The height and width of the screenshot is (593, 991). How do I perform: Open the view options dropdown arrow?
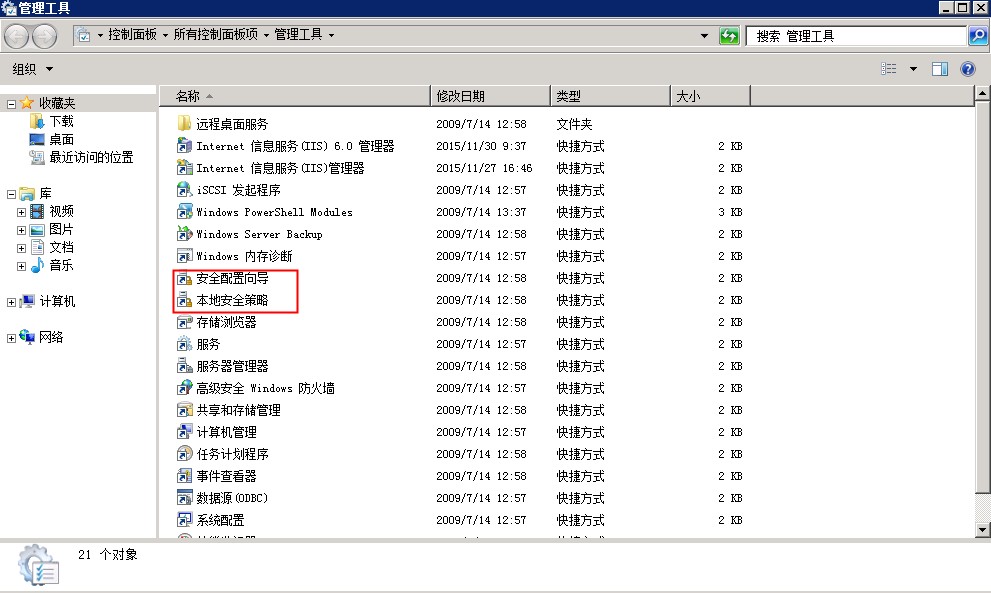tap(913, 69)
